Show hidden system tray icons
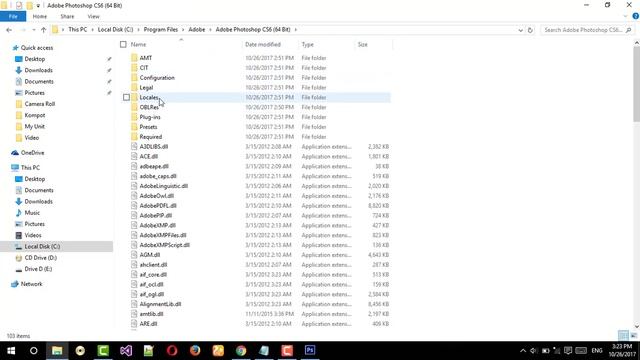This screenshot has height=360, width=640. [523, 351]
